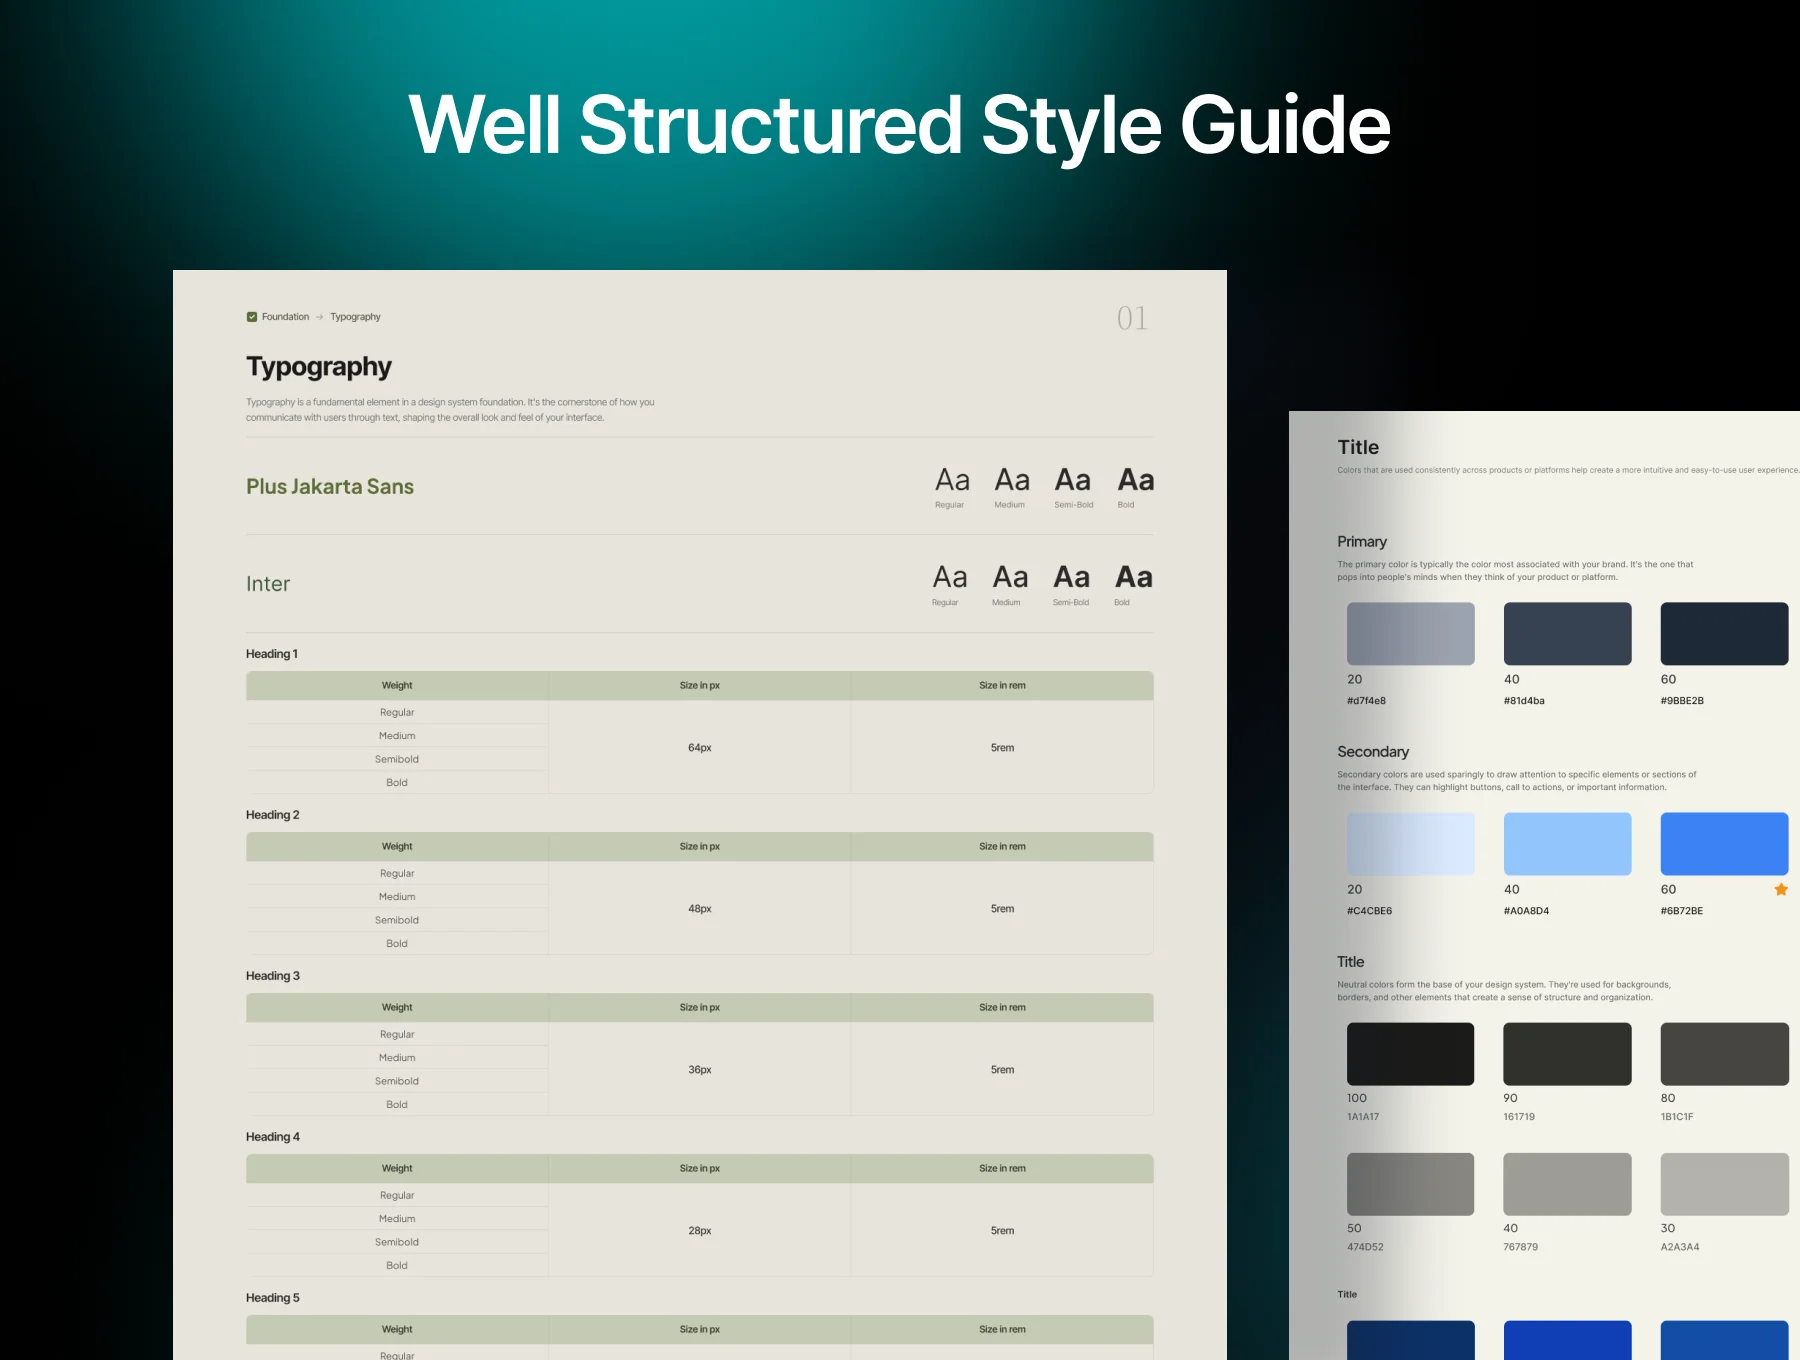The width and height of the screenshot is (1800, 1360).
Task: Pick the neutral 40 swatch 767879
Action: 1568,1184
